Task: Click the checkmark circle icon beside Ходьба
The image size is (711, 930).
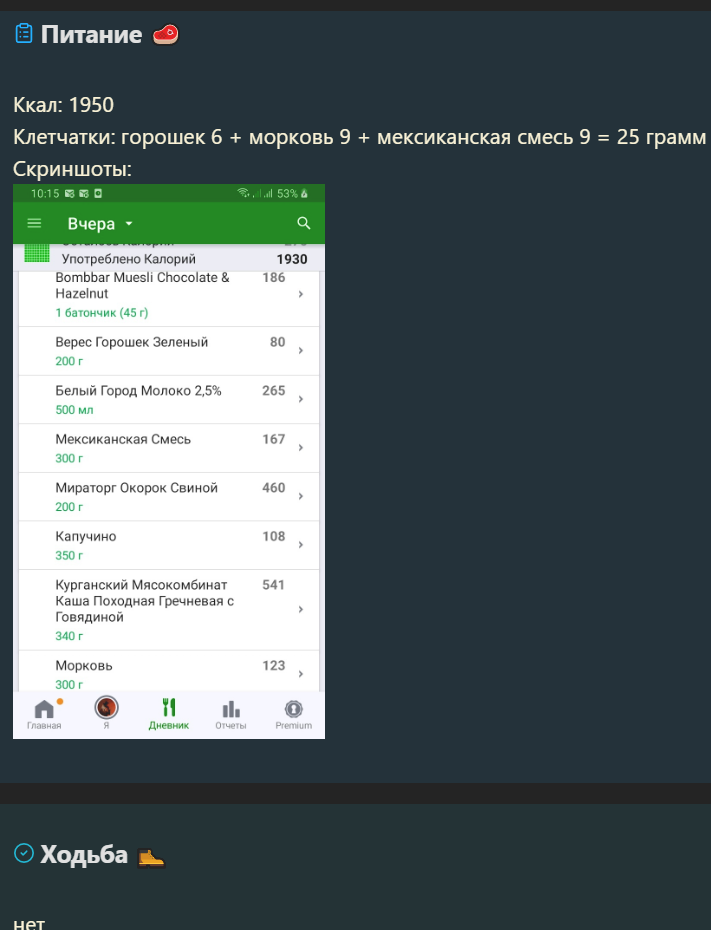Action: pyautogui.click(x=24, y=853)
